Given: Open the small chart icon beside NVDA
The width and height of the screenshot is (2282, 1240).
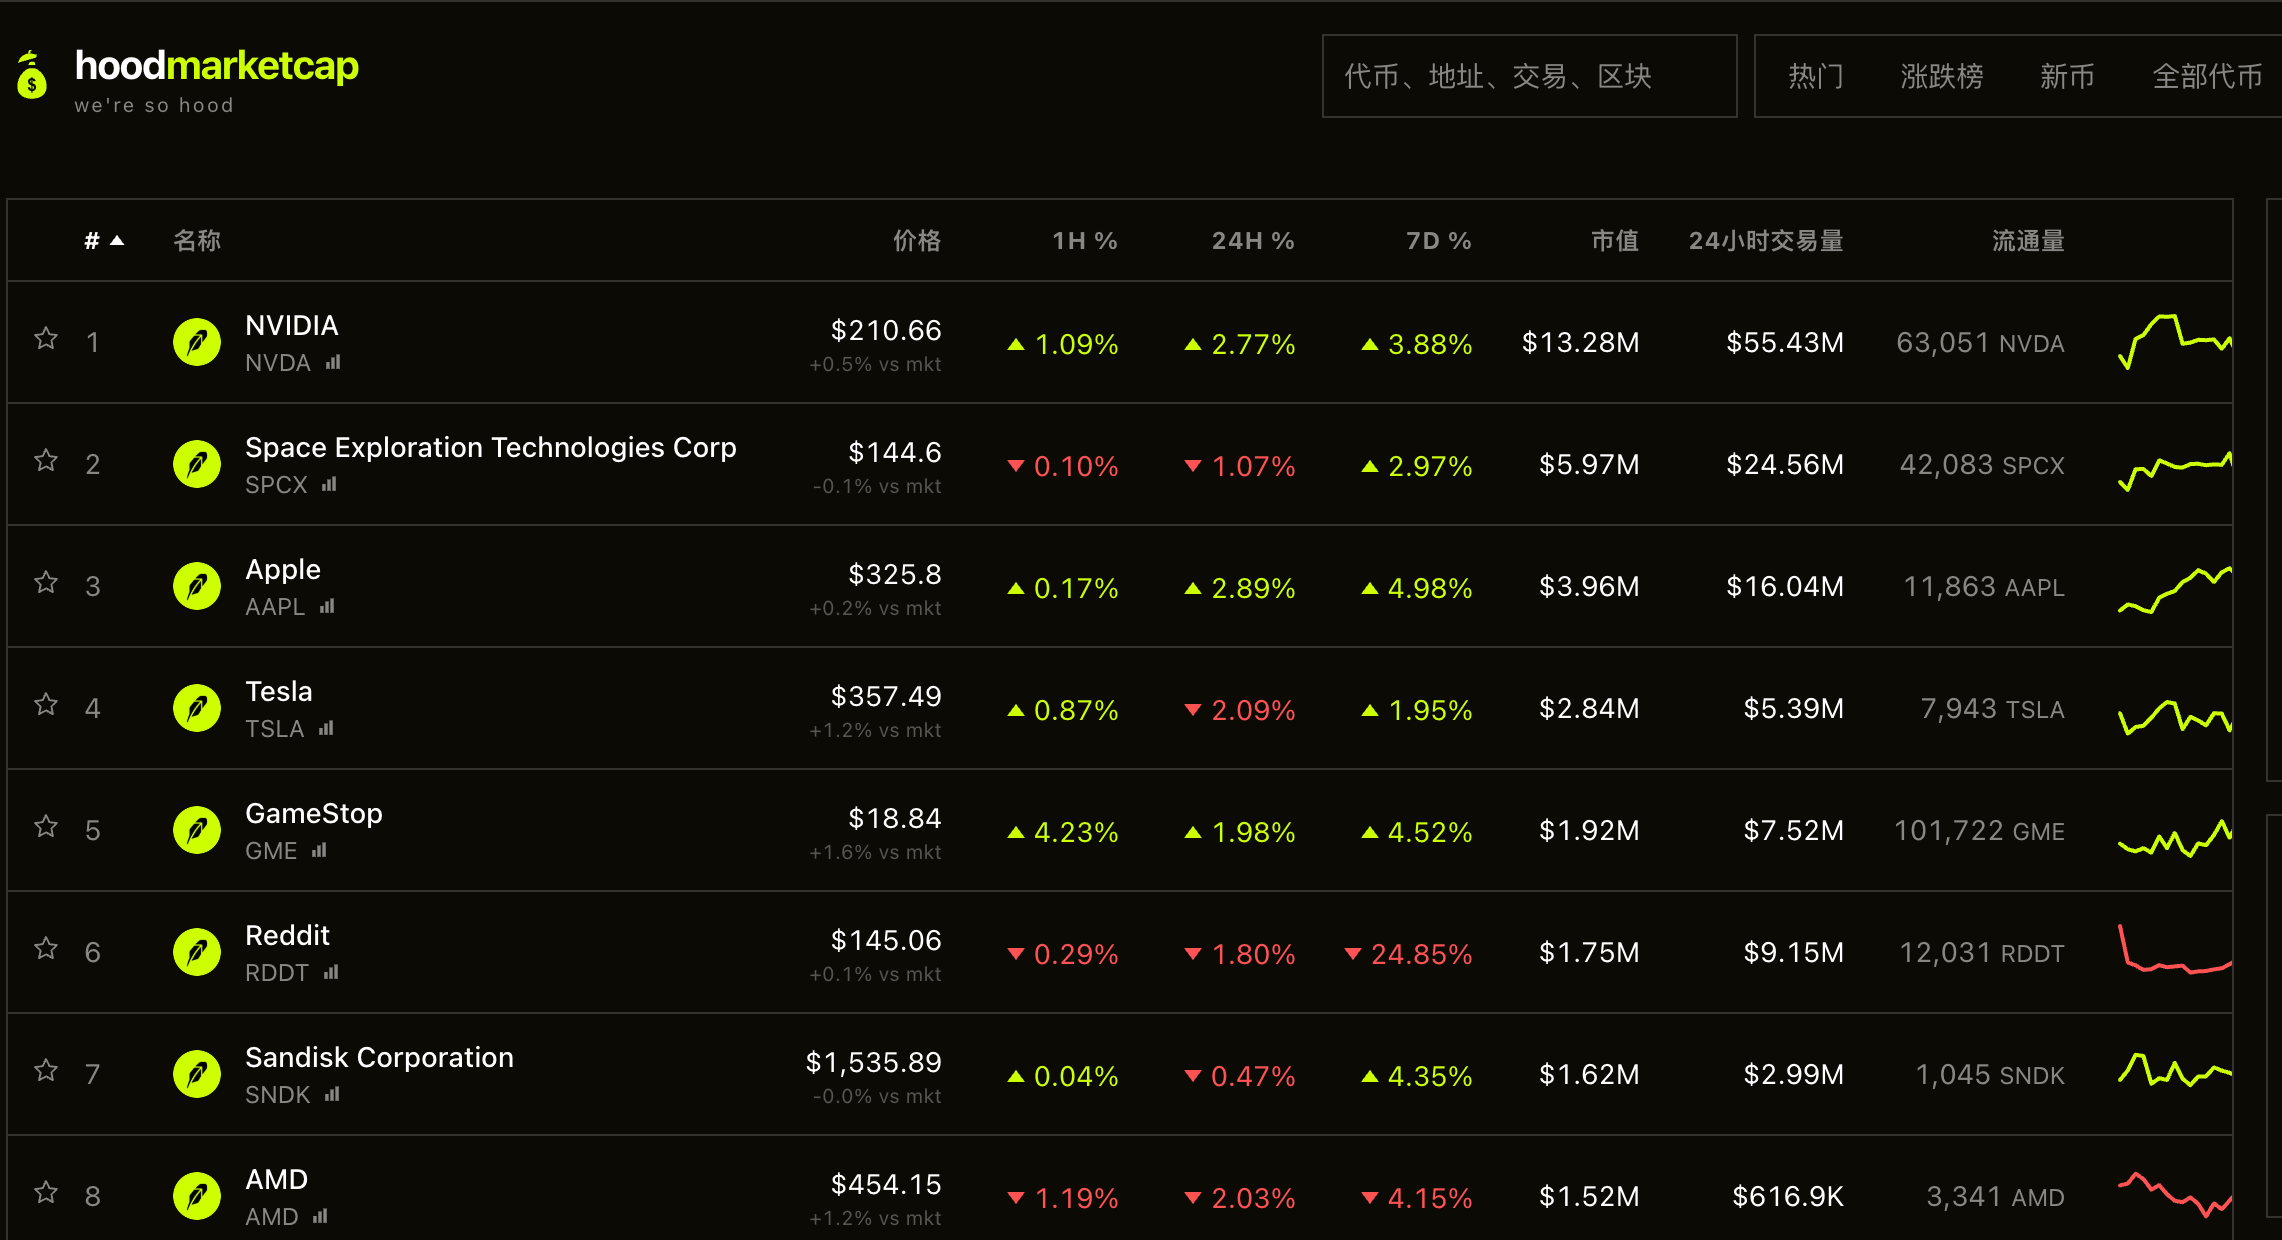Looking at the screenshot, I should (x=333, y=362).
